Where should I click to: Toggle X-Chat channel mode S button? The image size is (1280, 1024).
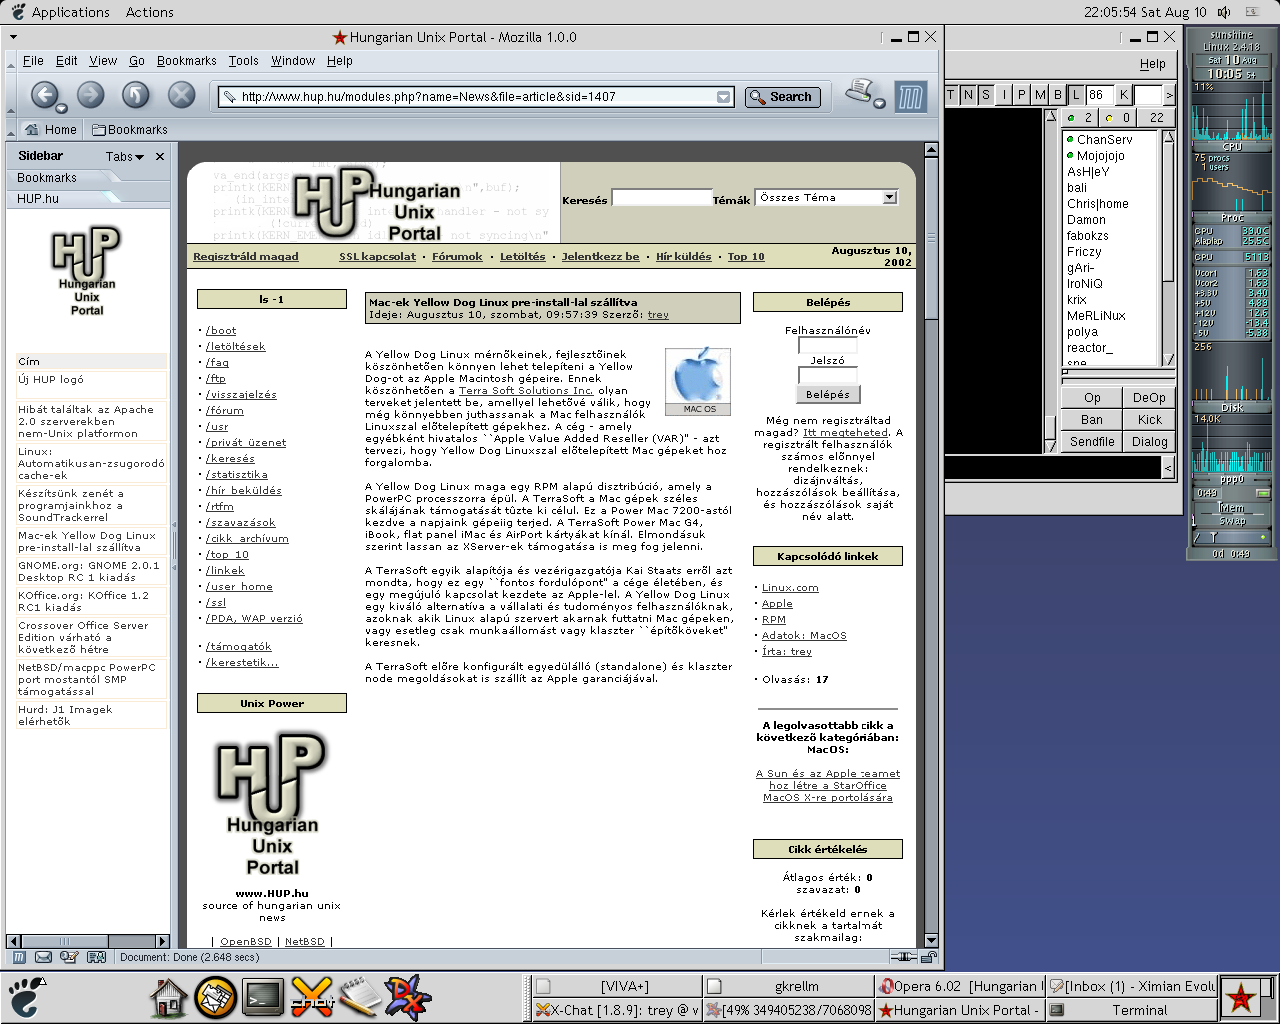986,95
